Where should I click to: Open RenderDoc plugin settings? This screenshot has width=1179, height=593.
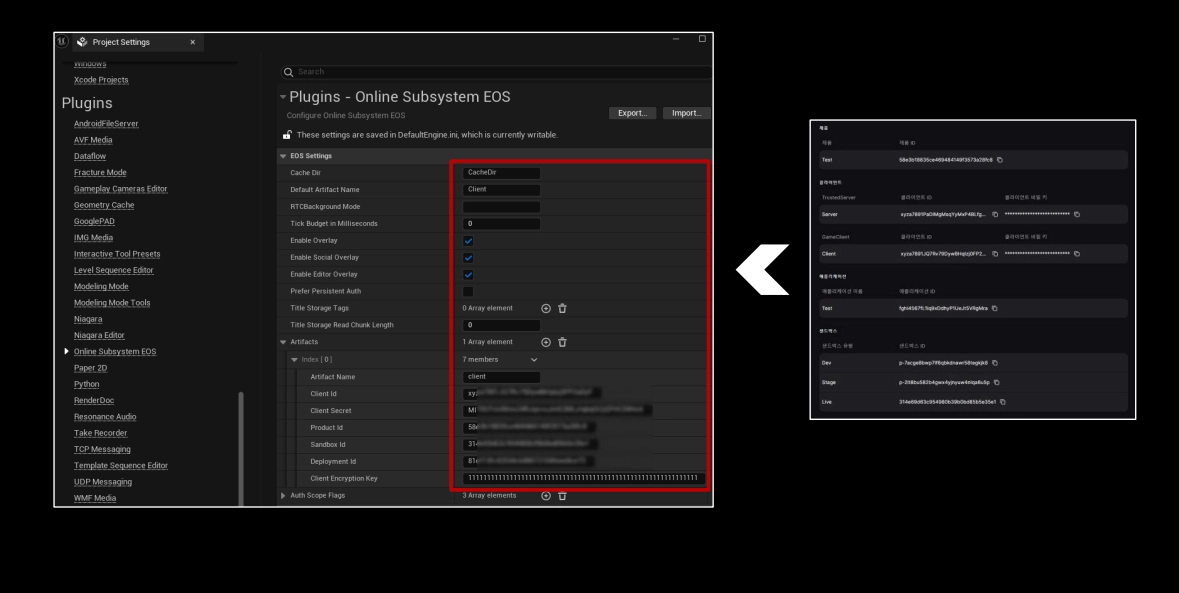pos(94,401)
